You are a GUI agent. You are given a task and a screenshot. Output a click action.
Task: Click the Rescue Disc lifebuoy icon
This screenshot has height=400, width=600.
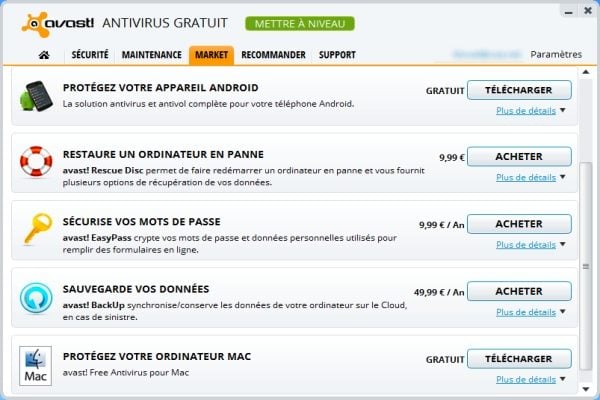tap(36, 162)
